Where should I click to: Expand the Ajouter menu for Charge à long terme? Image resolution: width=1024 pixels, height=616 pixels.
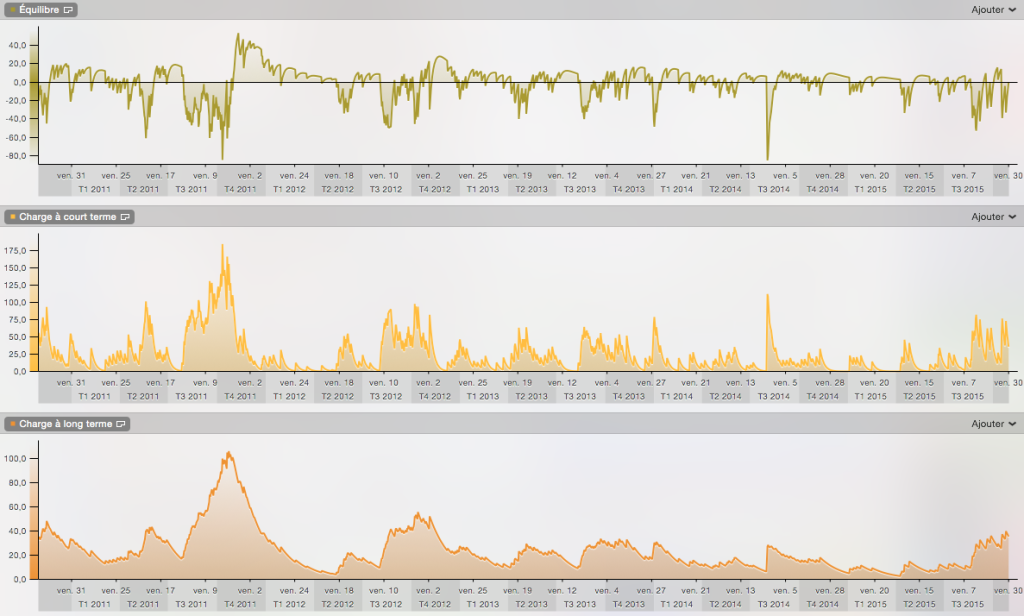tap(993, 424)
